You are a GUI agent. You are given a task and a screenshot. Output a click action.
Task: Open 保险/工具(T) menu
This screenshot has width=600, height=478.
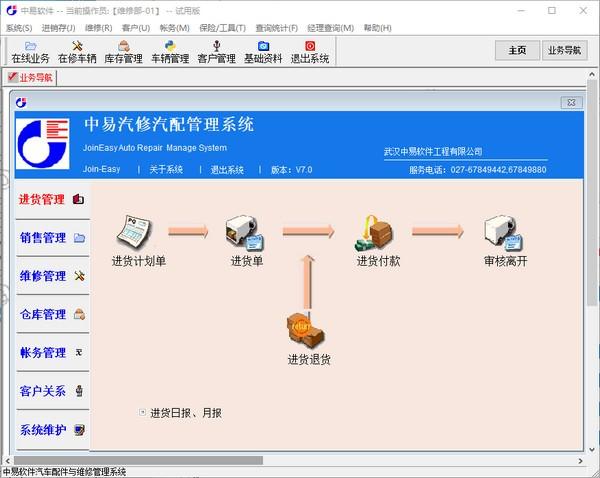pos(222,28)
